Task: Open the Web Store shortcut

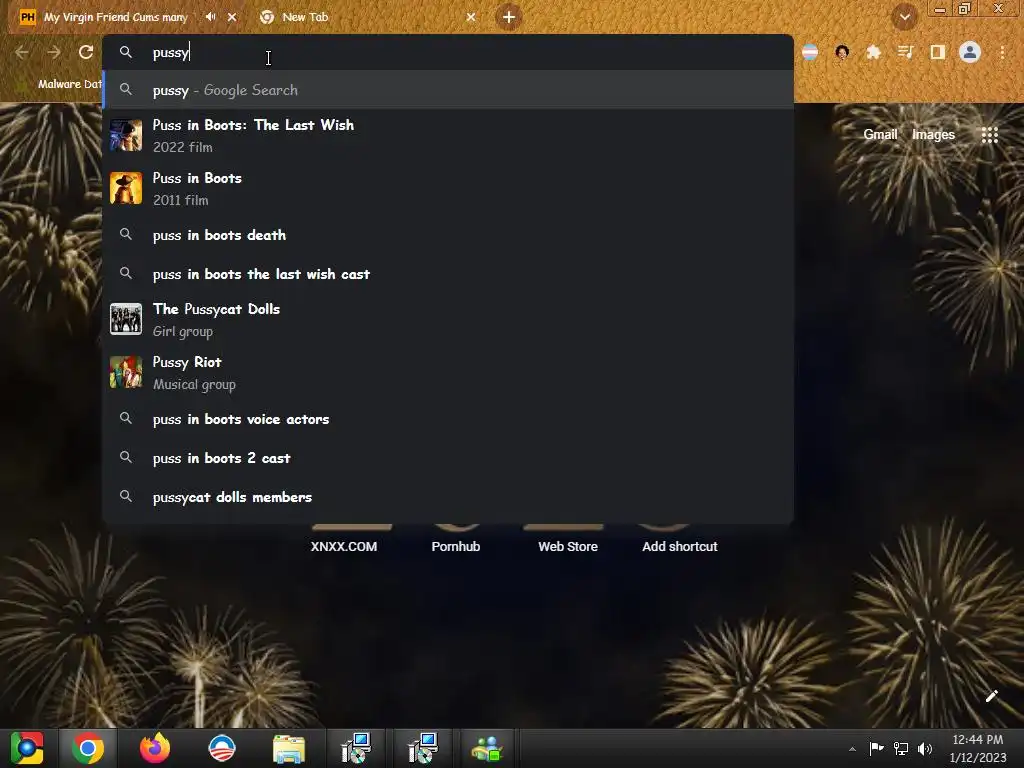Action: (568, 539)
